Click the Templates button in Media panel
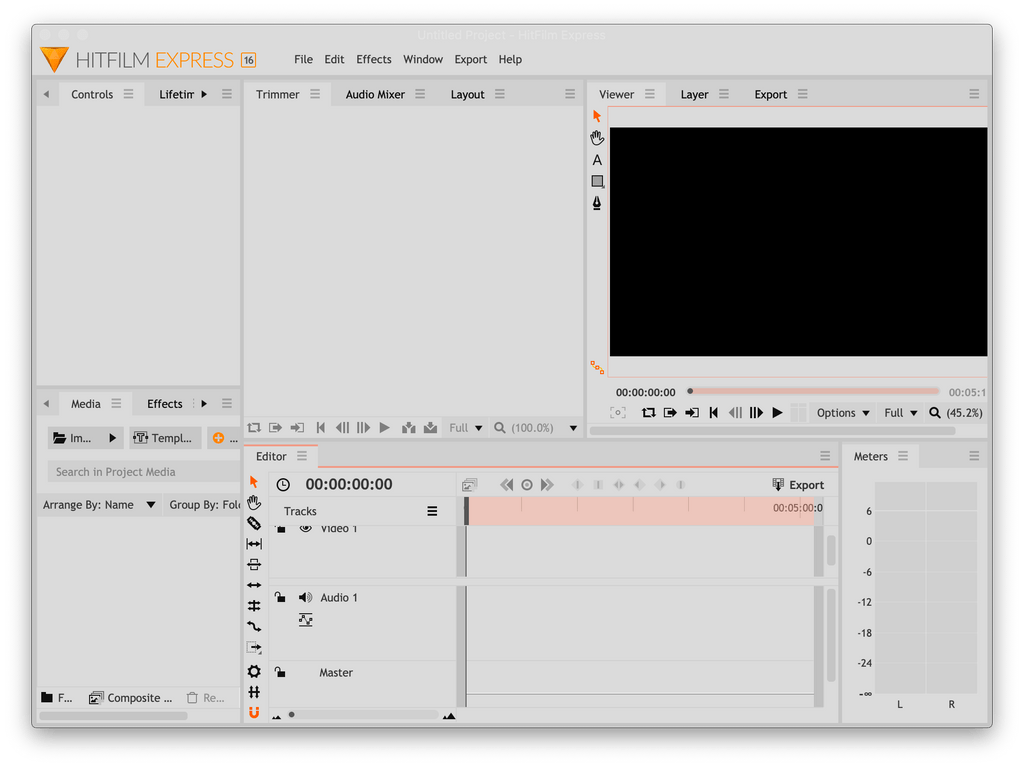 165,438
